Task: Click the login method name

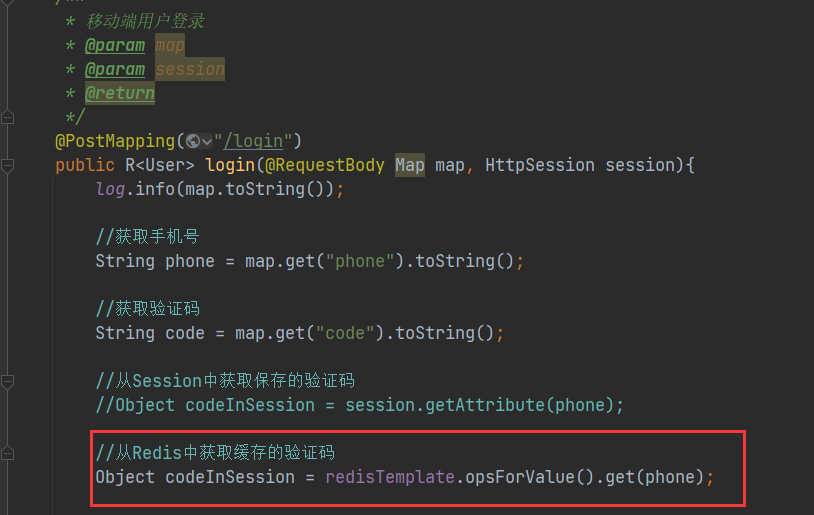Action: click(x=230, y=165)
